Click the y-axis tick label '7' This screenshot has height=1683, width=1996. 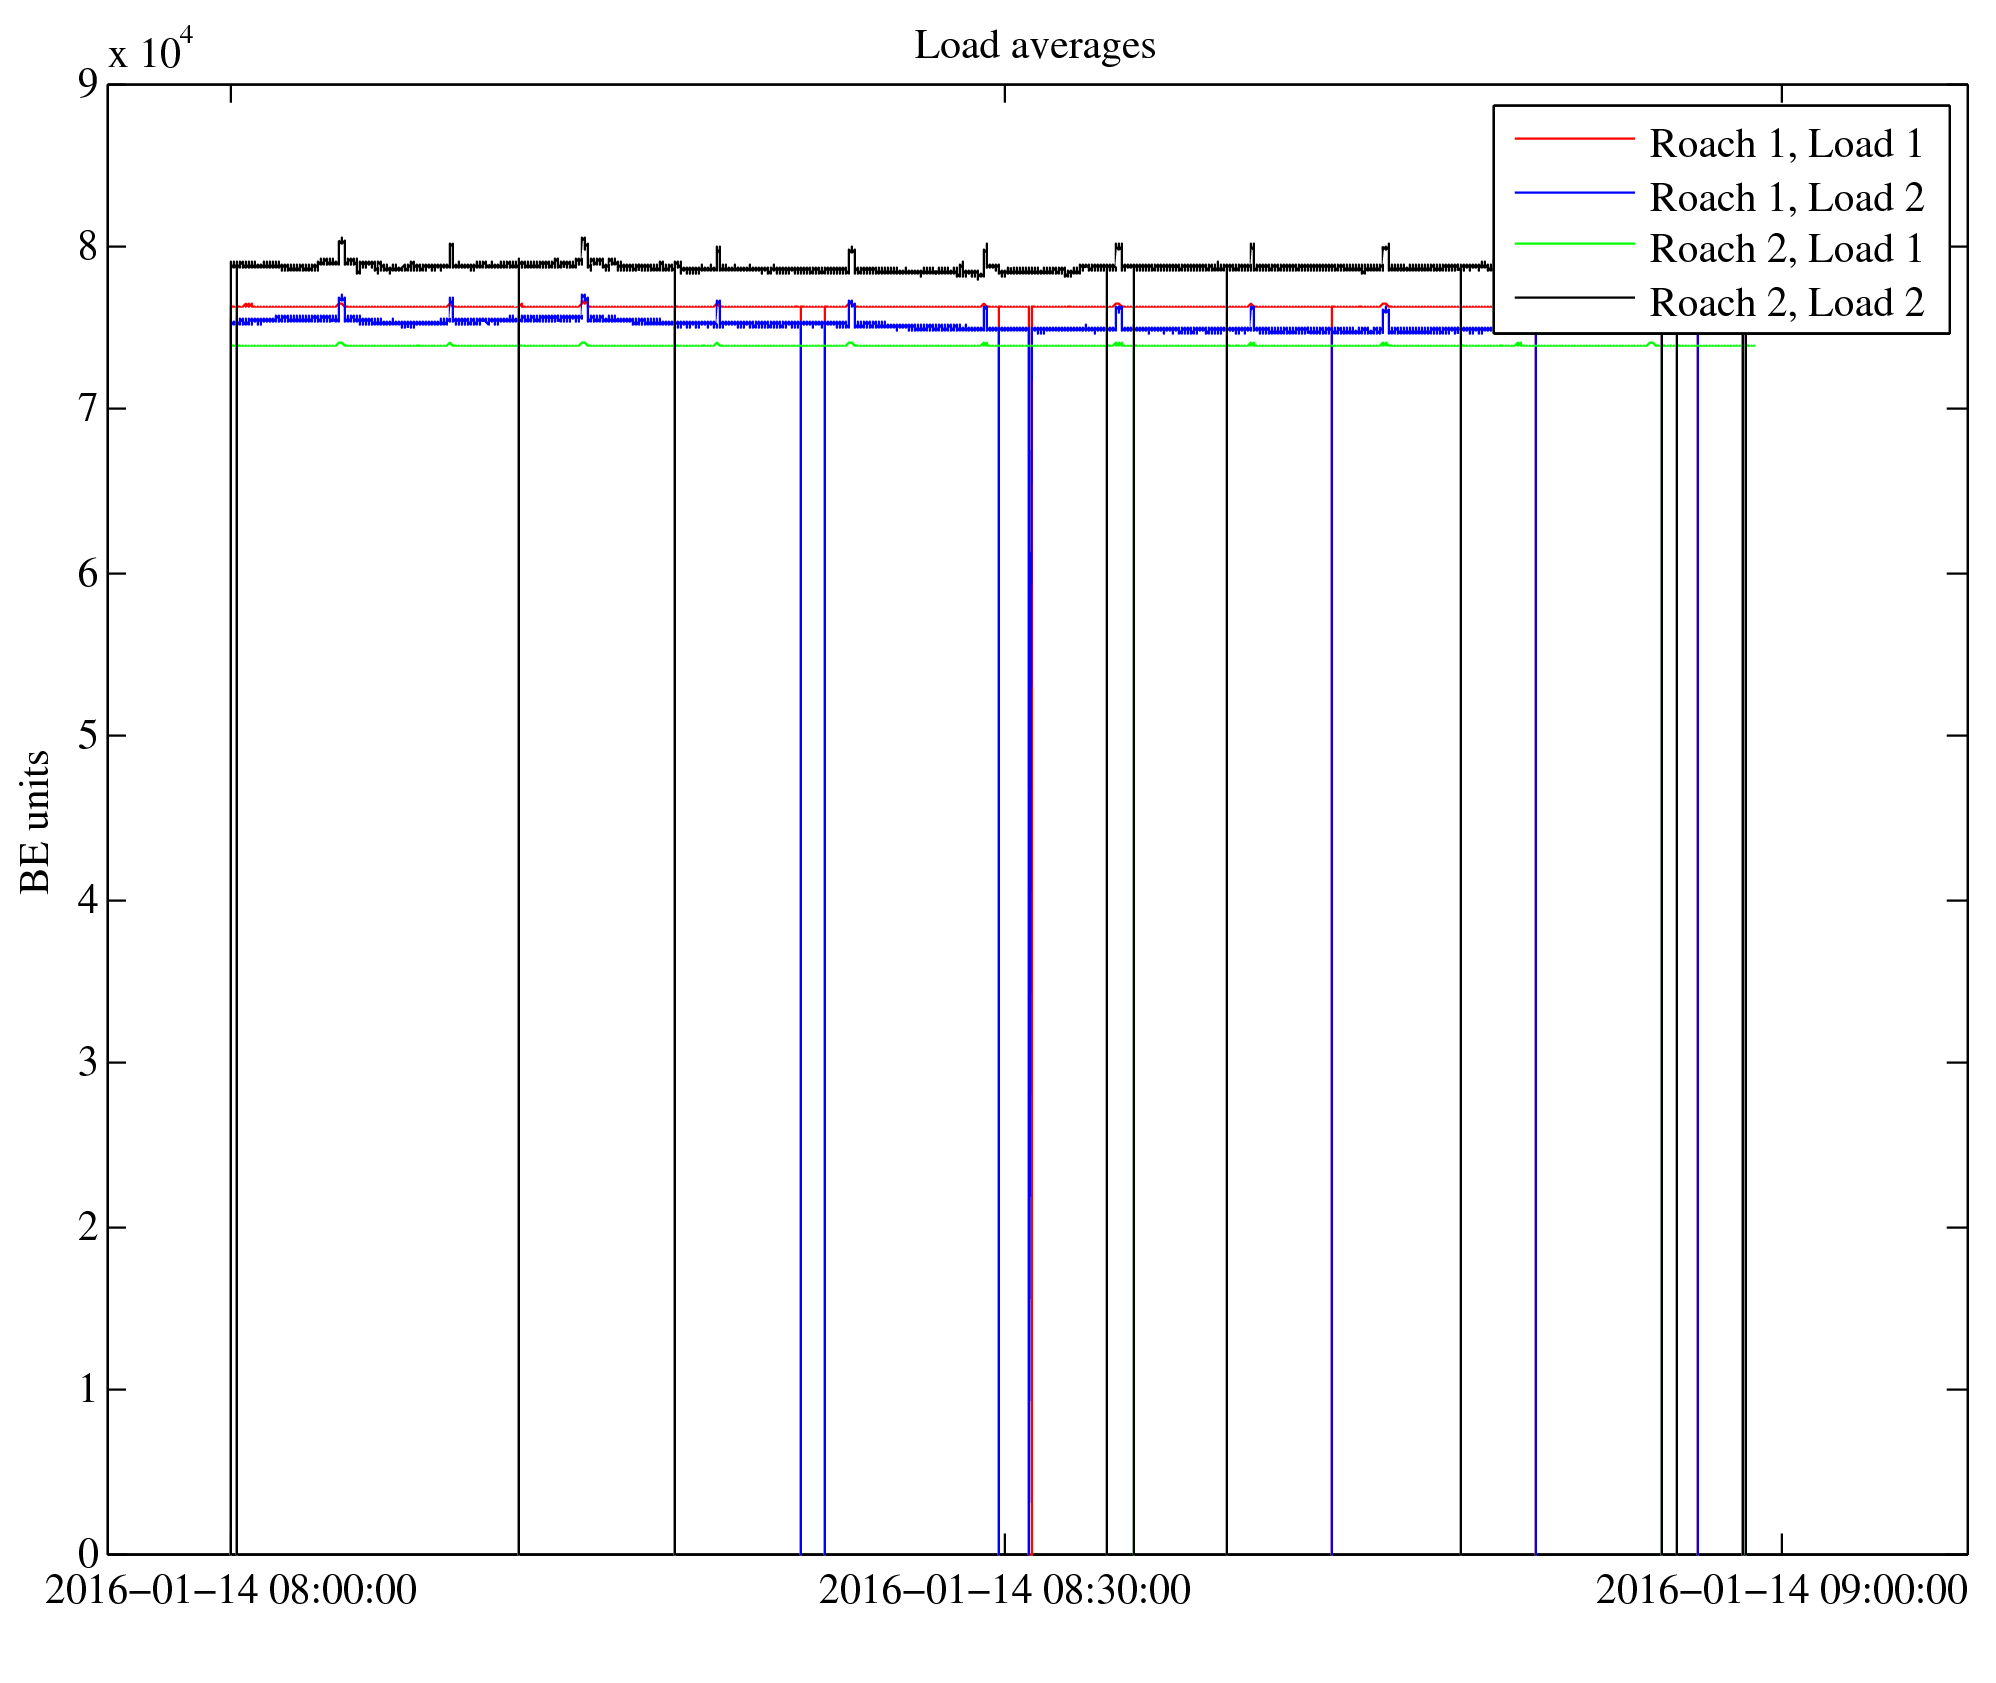[x=88, y=409]
